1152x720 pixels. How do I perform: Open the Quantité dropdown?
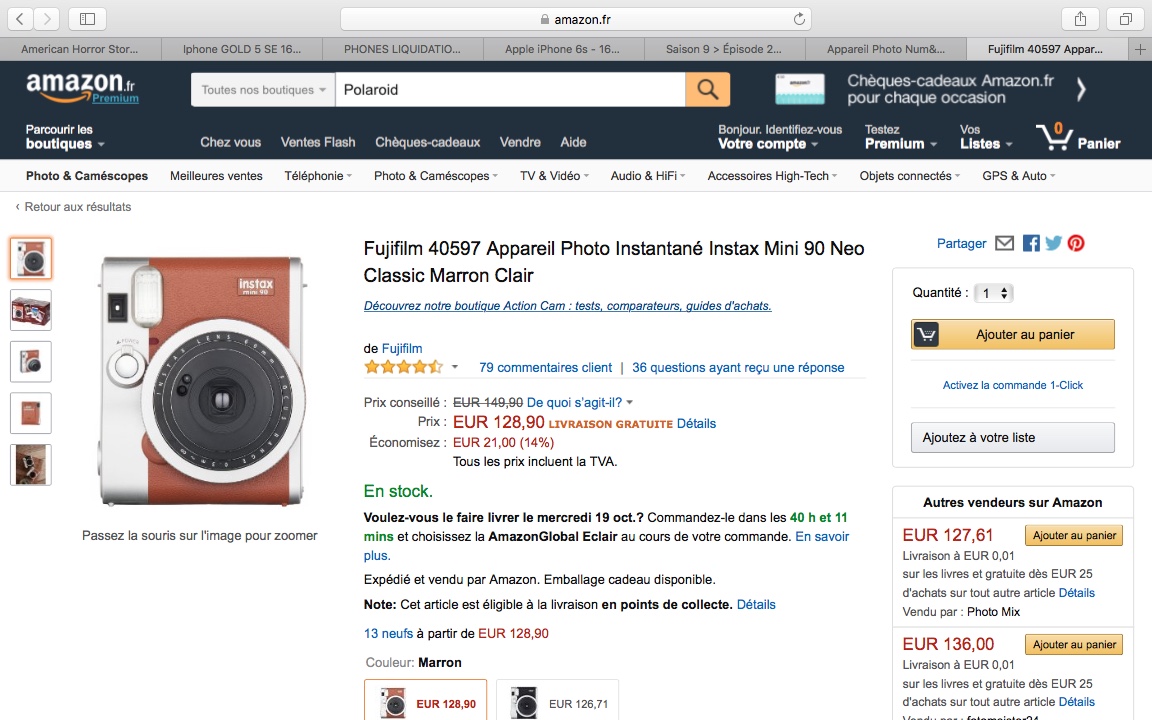[996, 293]
